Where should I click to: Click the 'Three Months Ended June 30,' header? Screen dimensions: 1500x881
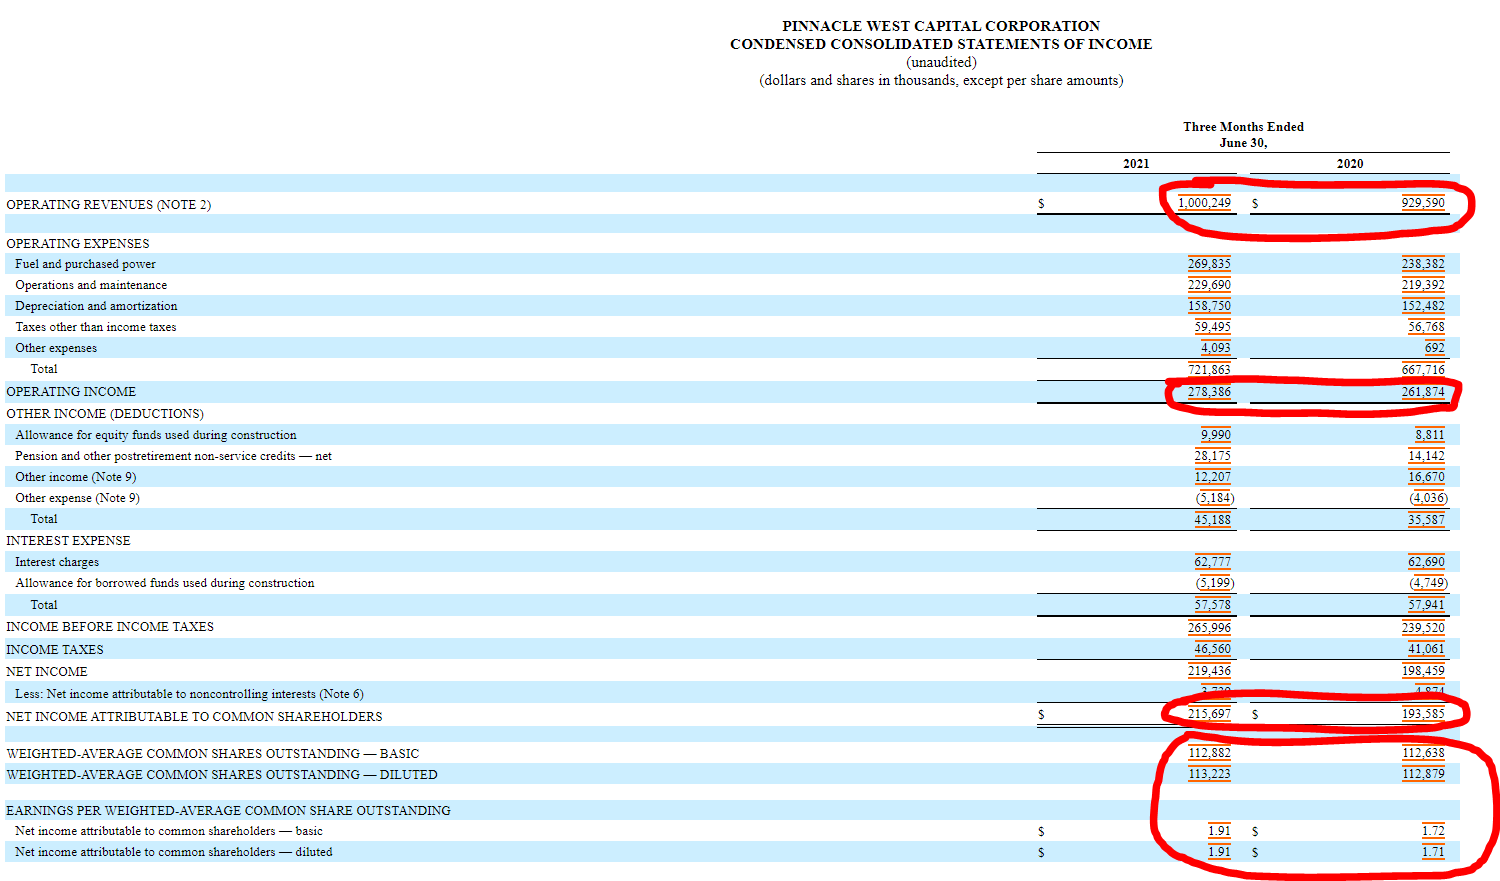pos(1243,135)
